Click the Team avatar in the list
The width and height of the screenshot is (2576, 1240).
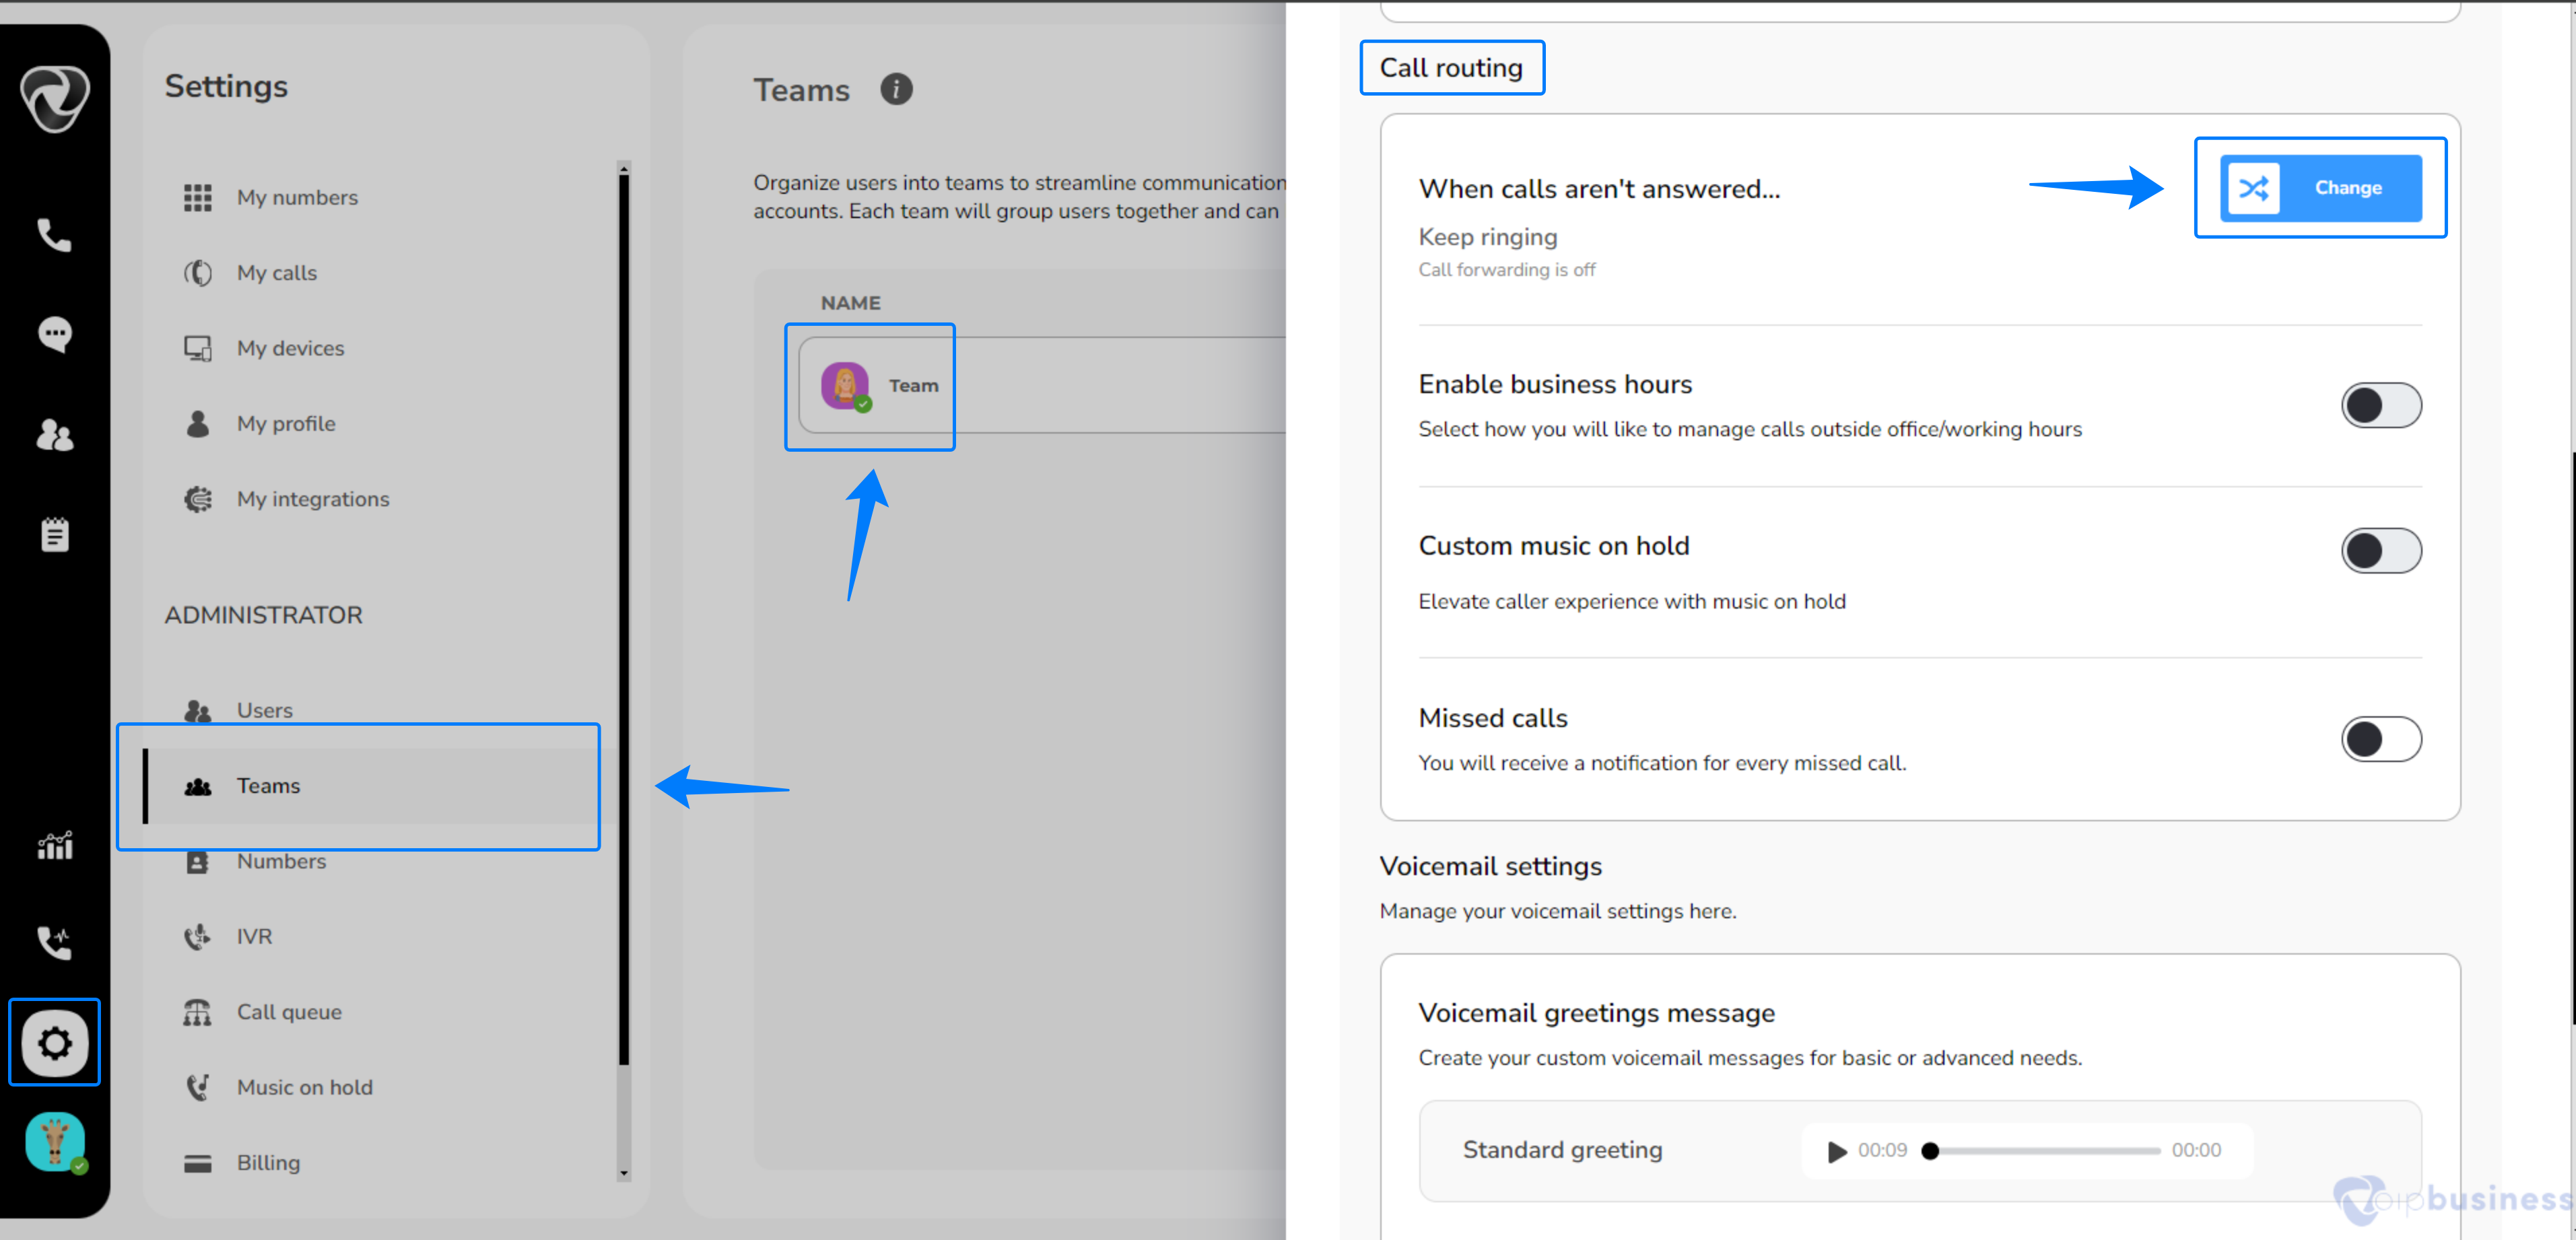tap(845, 385)
